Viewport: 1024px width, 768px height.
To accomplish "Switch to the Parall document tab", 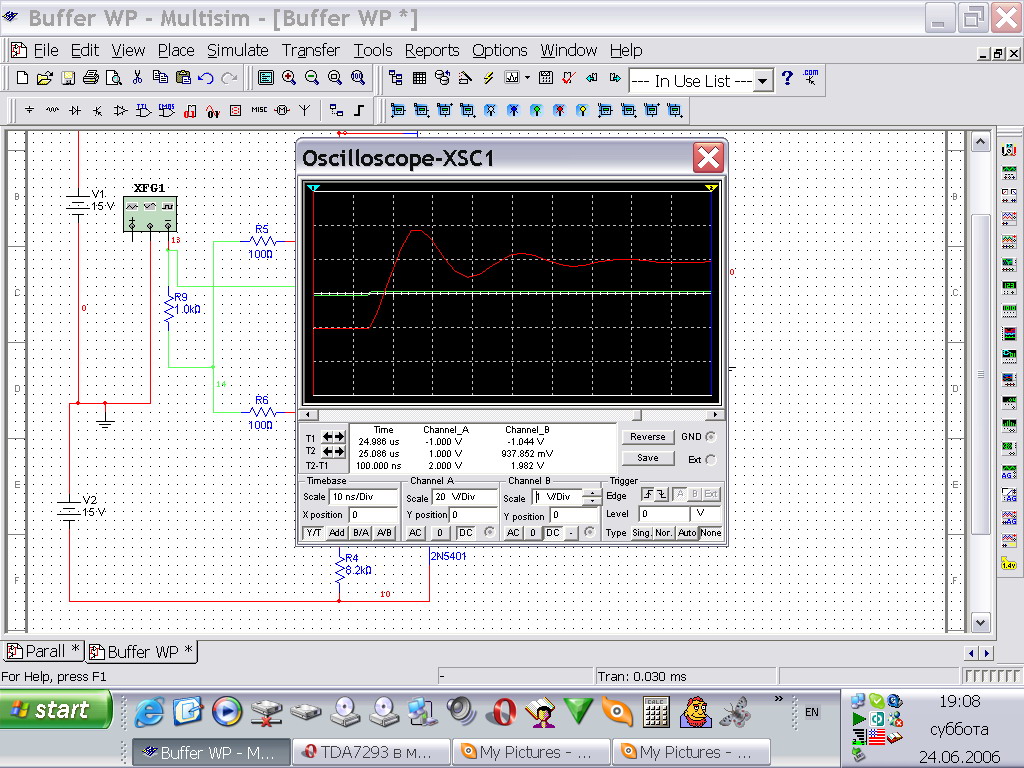I will pyautogui.click(x=43, y=651).
